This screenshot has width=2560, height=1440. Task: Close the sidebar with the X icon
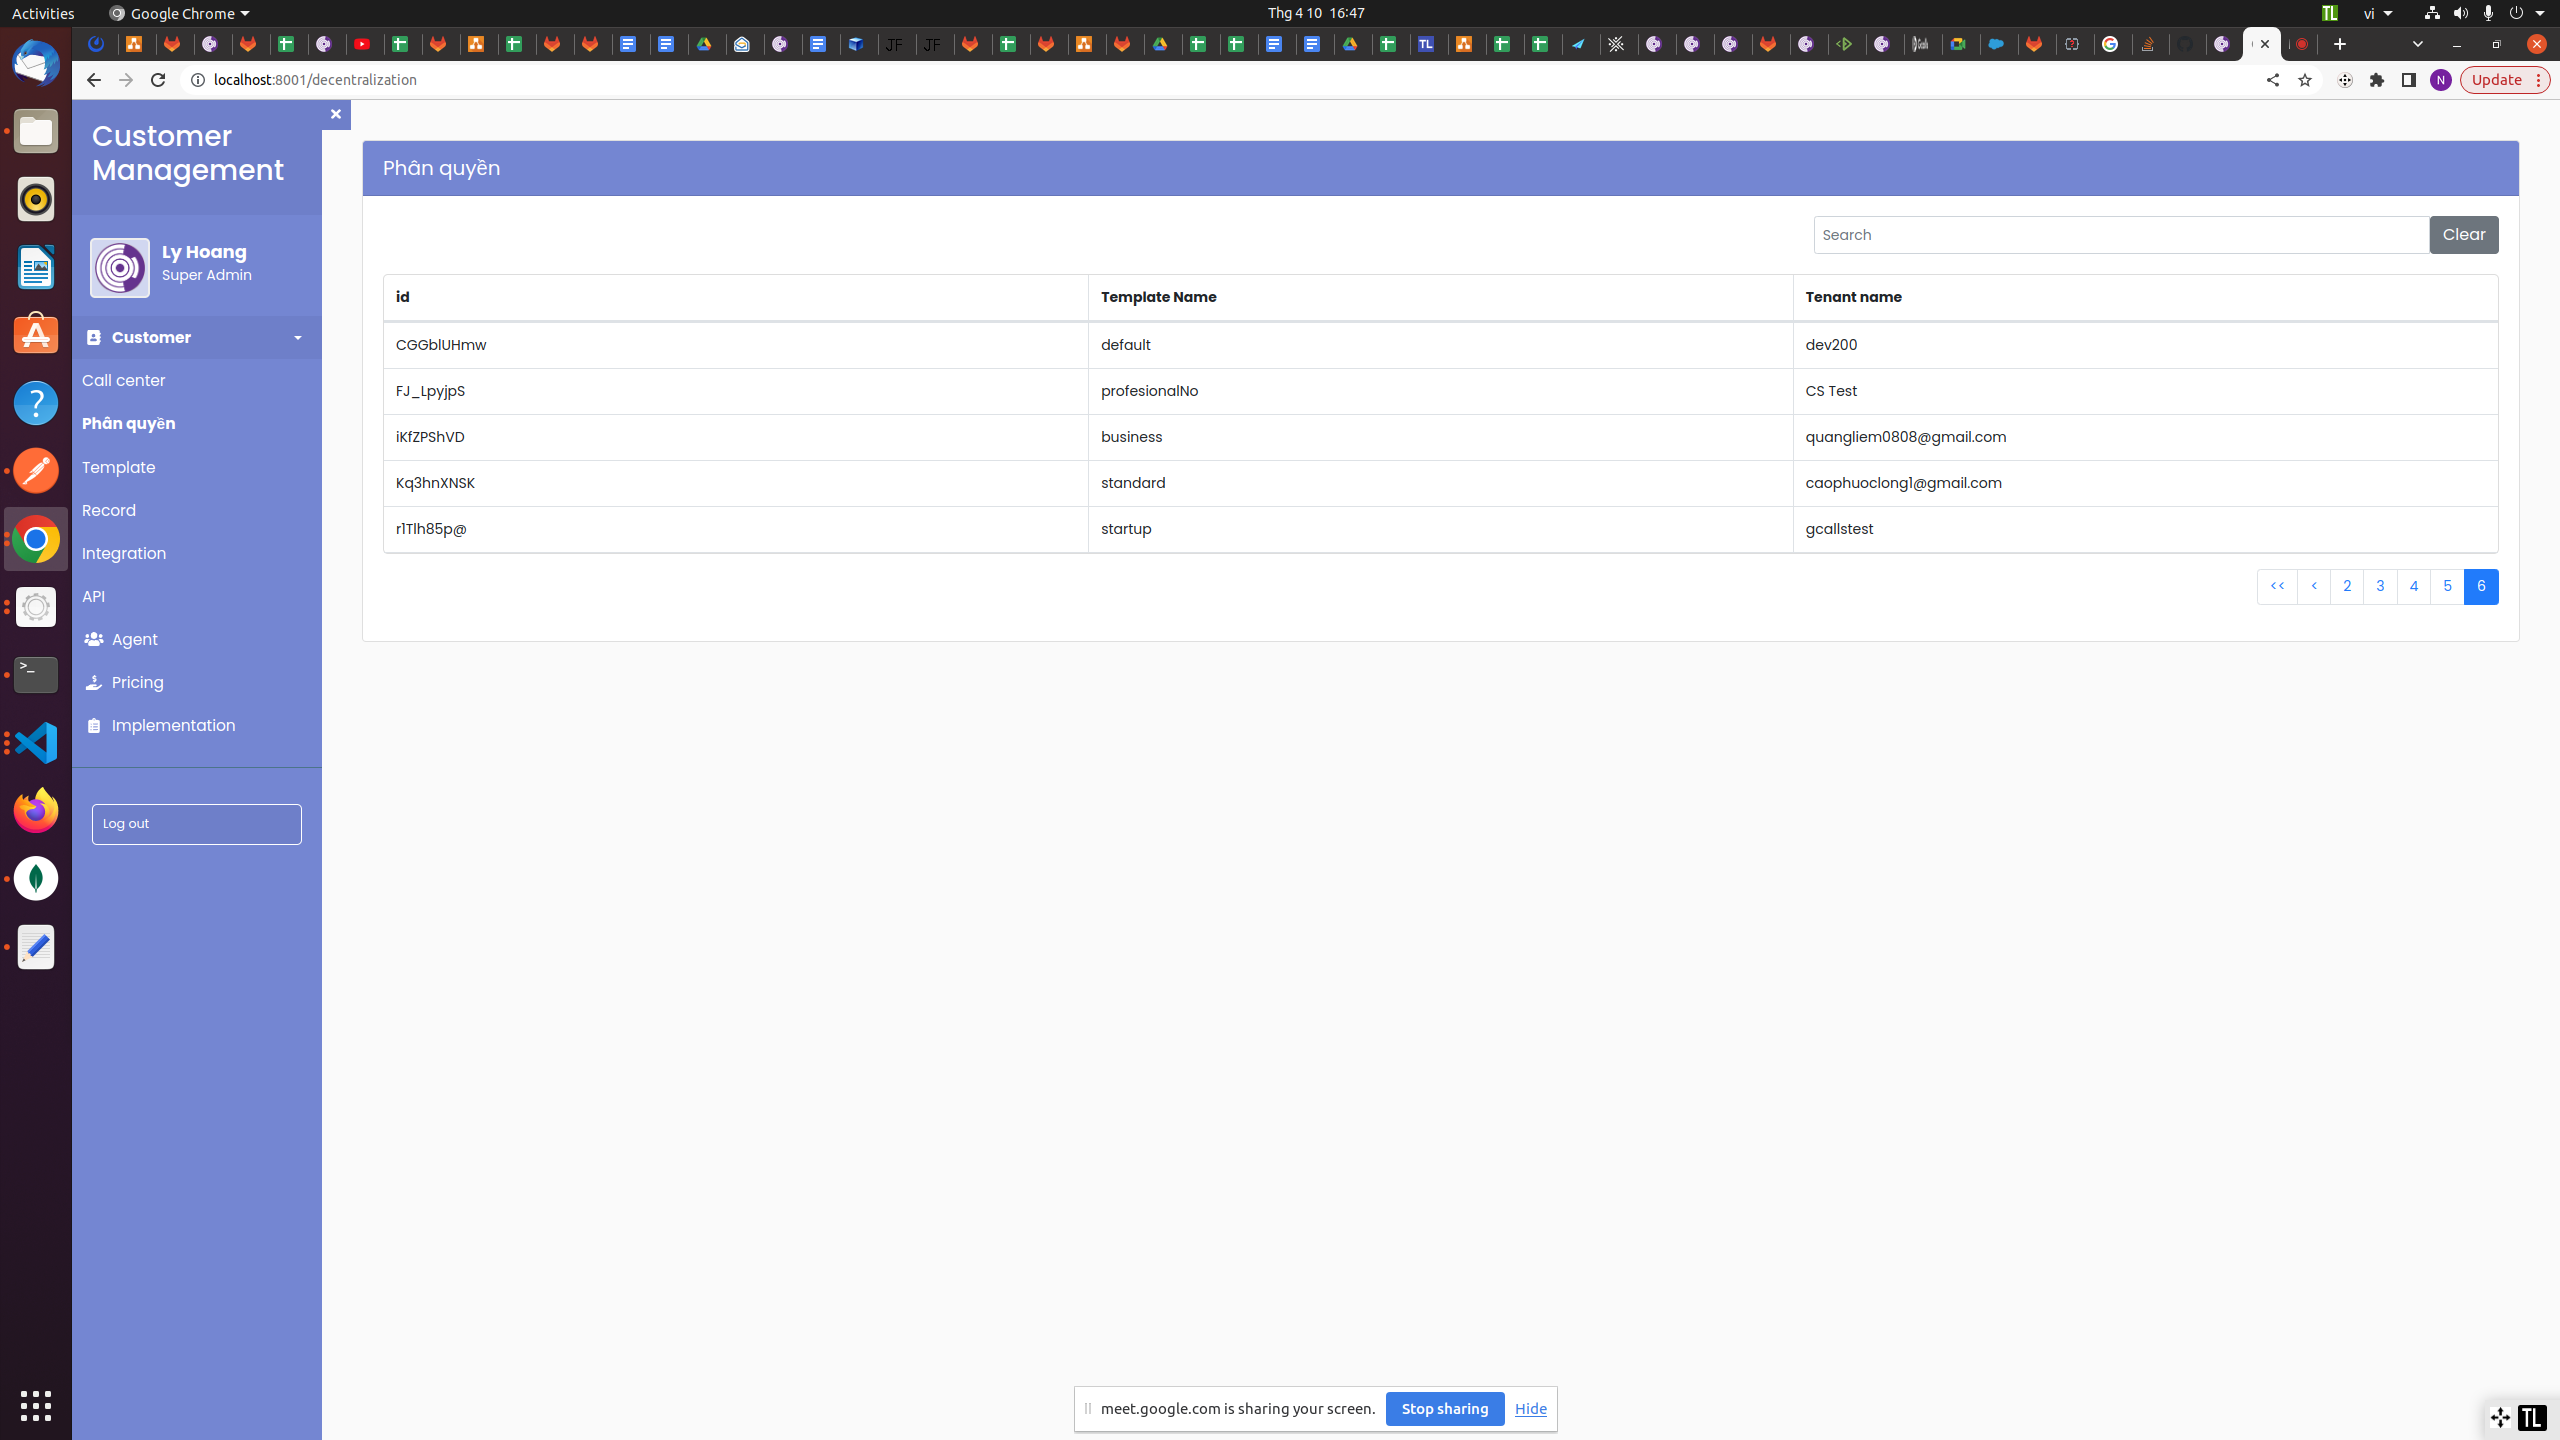pos(336,114)
